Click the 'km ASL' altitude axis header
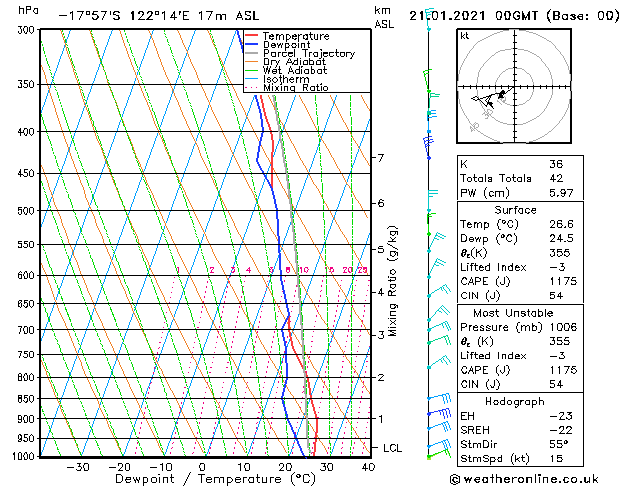629x486 pixels. point(384,18)
